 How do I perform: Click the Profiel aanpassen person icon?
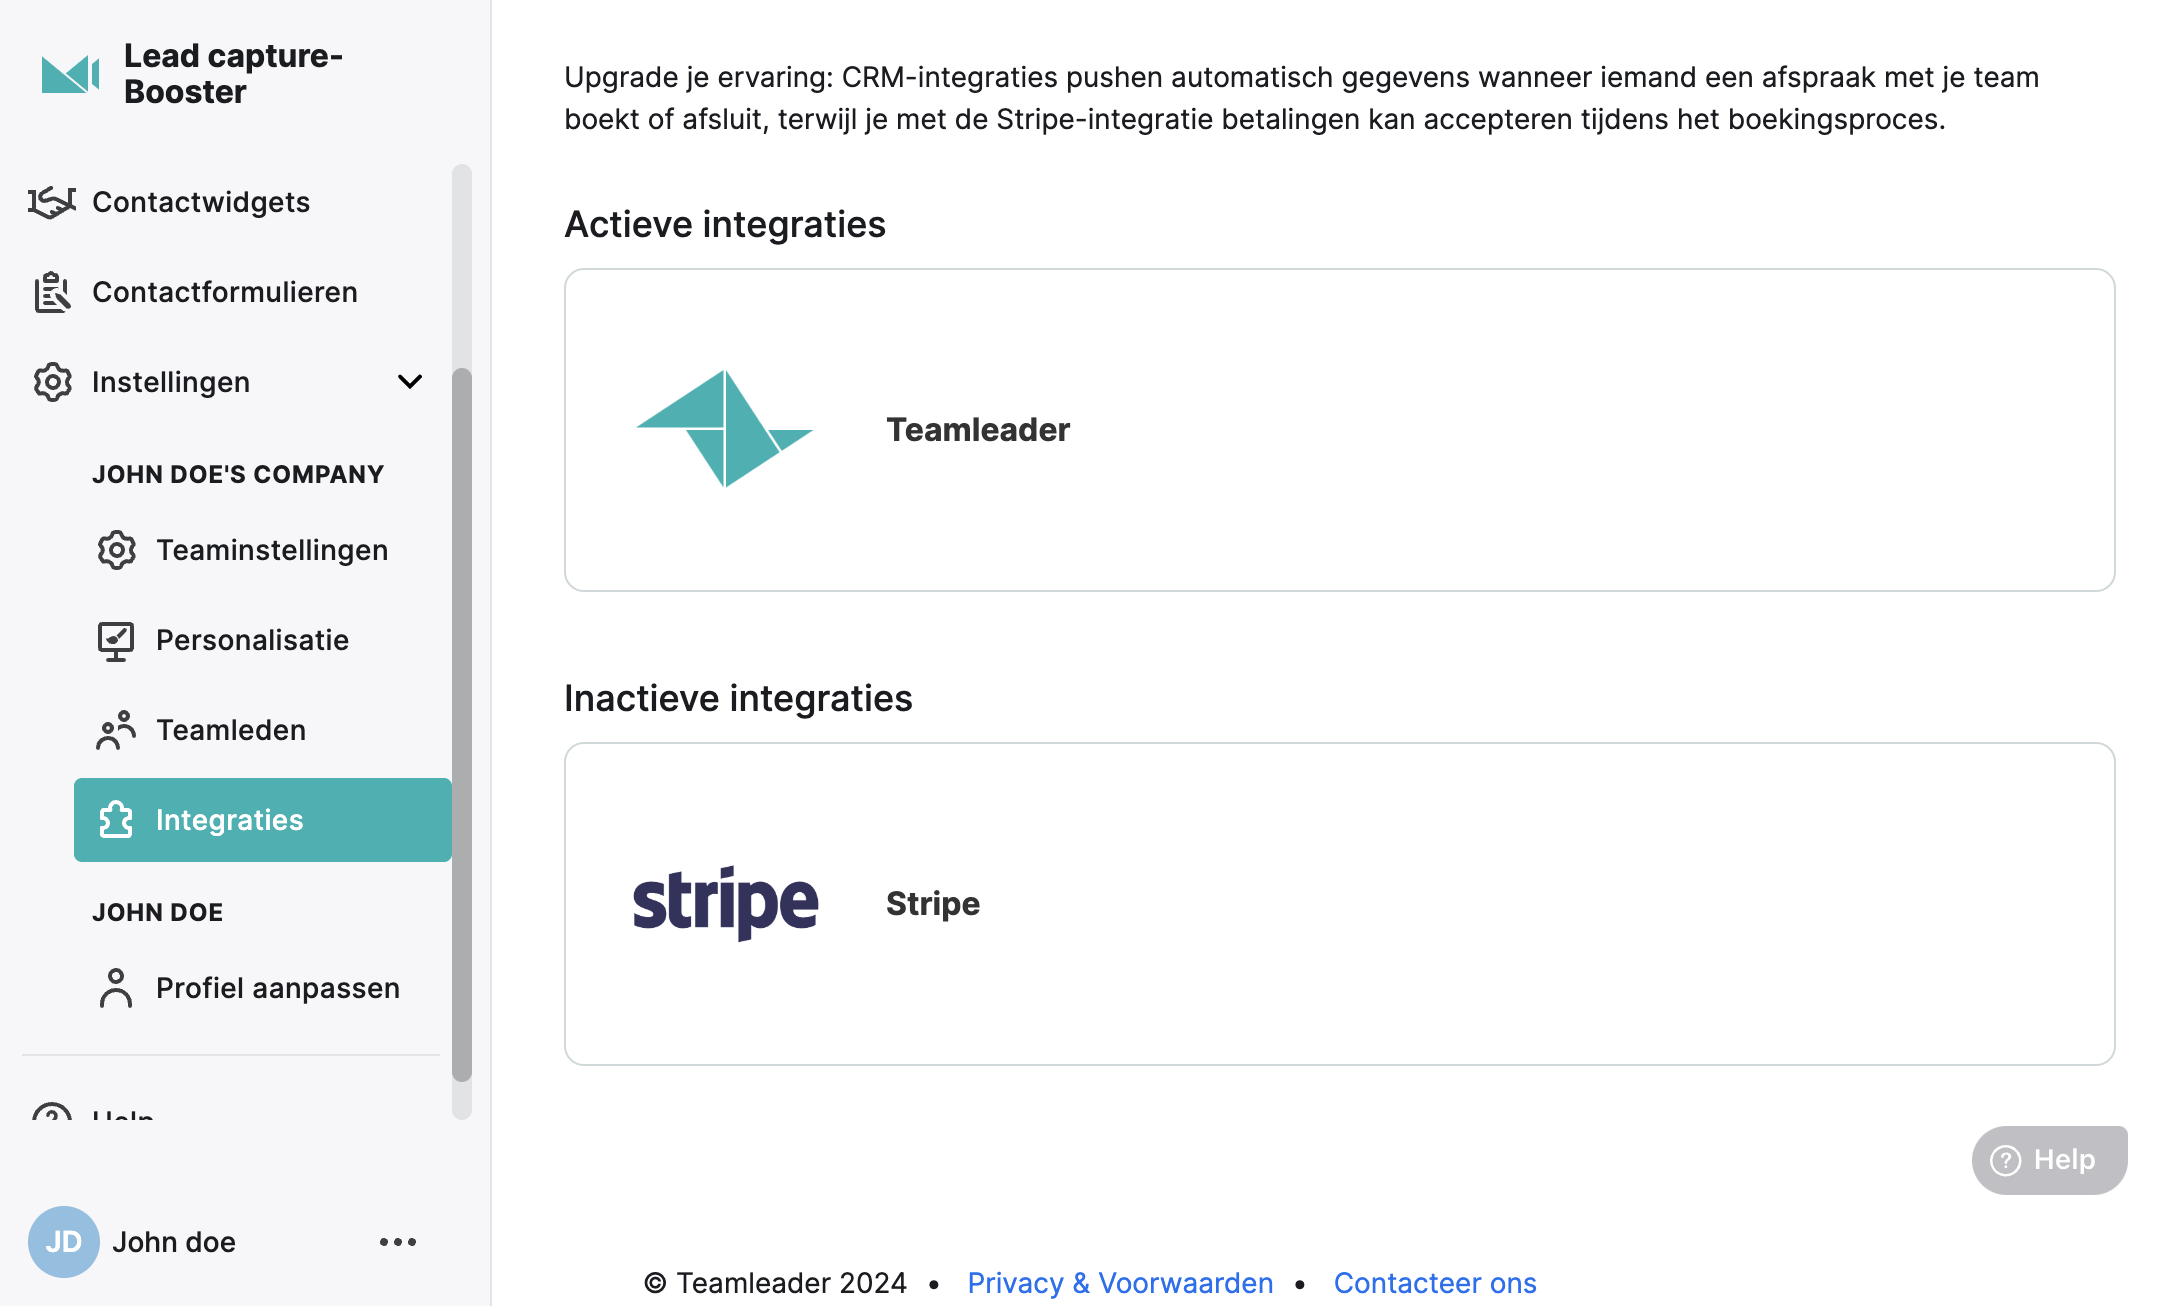(116, 988)
